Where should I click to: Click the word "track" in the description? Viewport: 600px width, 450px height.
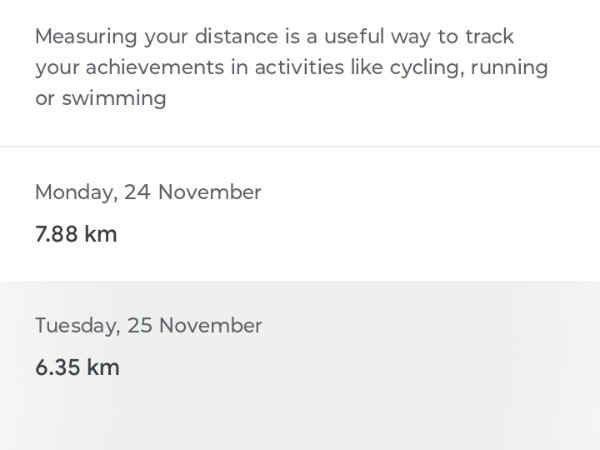tap(489, 37)
